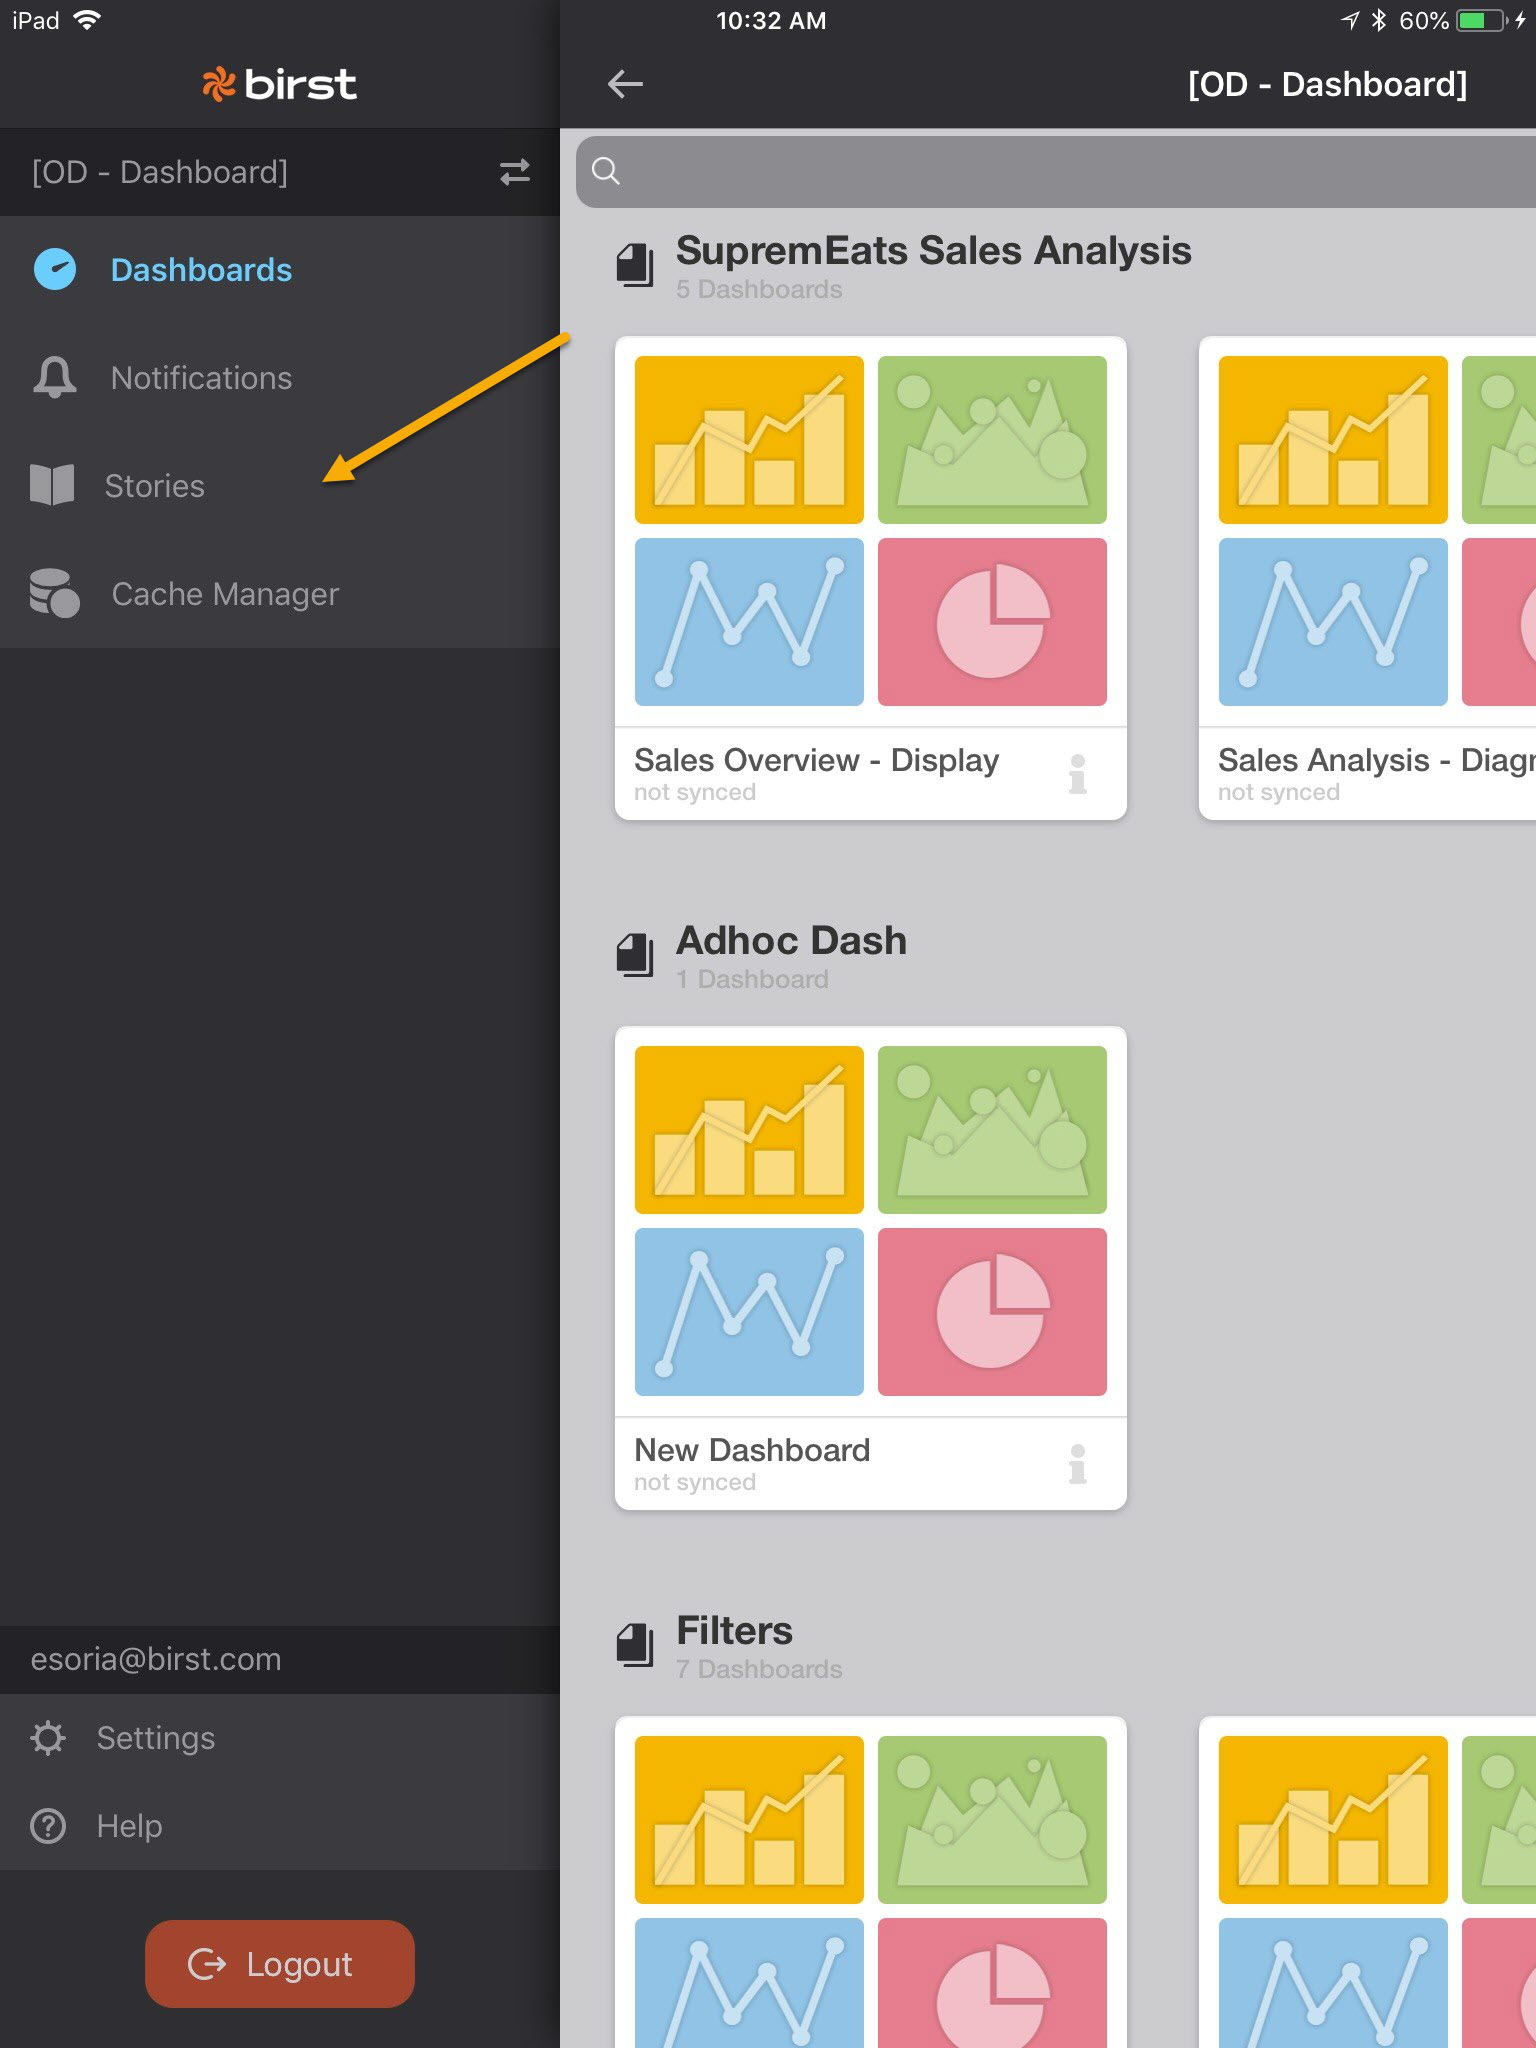Open the Notifications menu item
This screenshot has height=2048, width=1536.
[x=201, y=378]
